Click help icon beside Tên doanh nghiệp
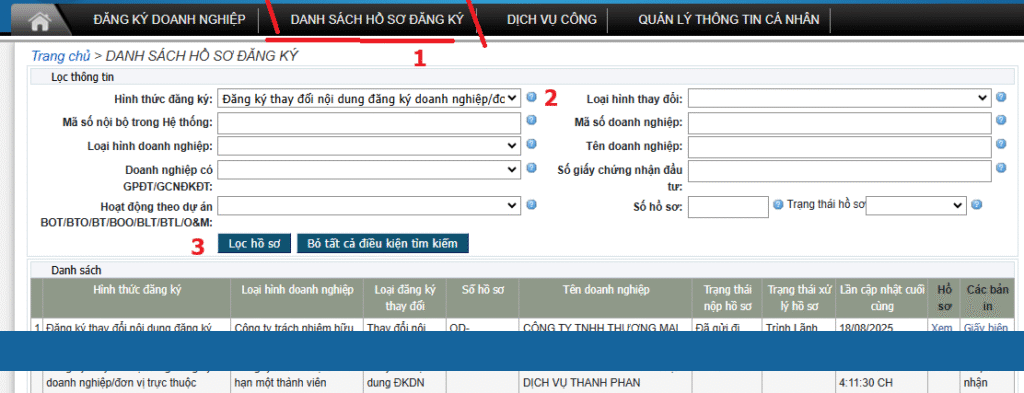The image size is (1024, 393). tap(1002, 144)
